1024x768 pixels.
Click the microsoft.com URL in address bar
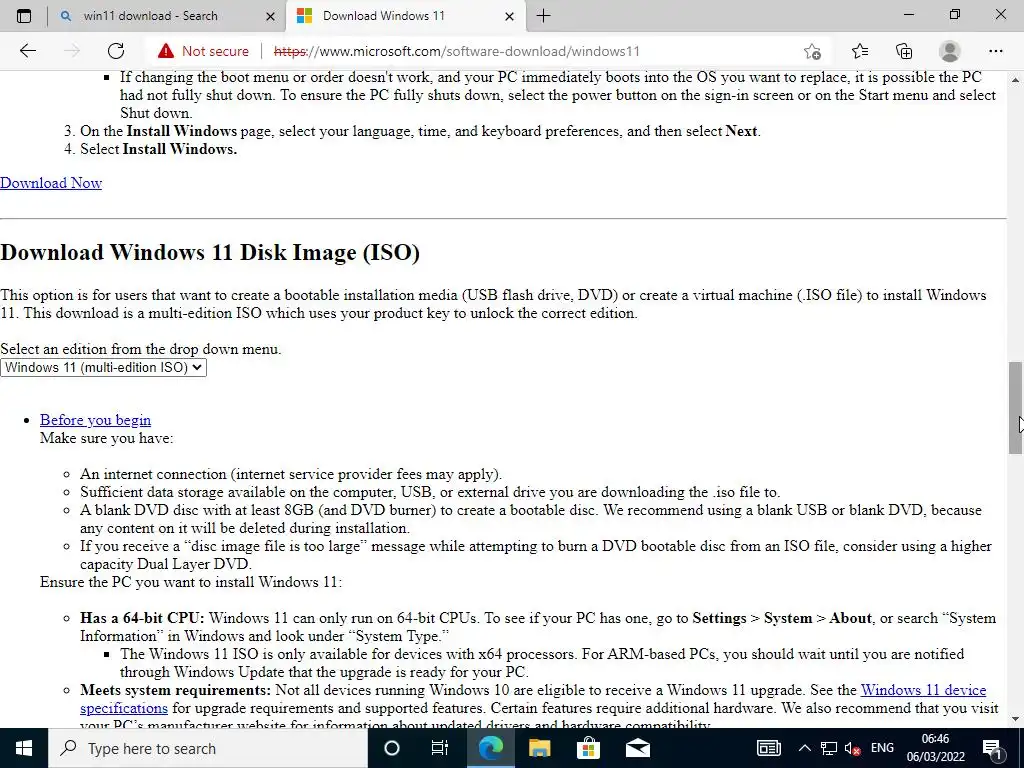click(456, 51)
